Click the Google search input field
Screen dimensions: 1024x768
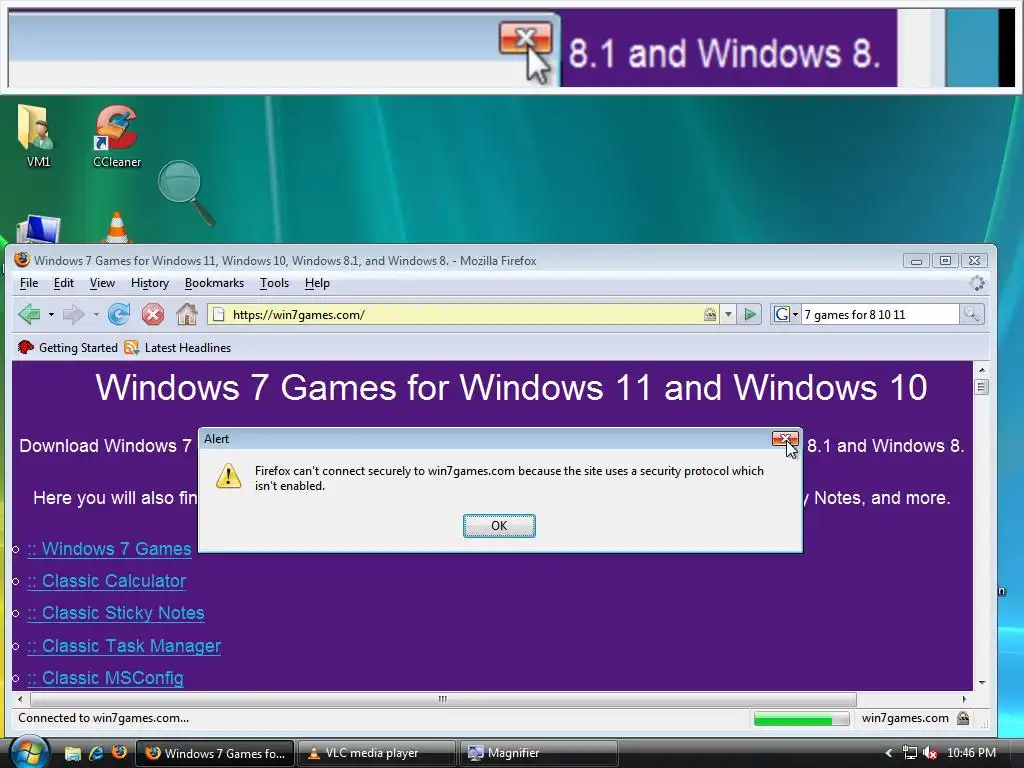[x=880, y=315]
